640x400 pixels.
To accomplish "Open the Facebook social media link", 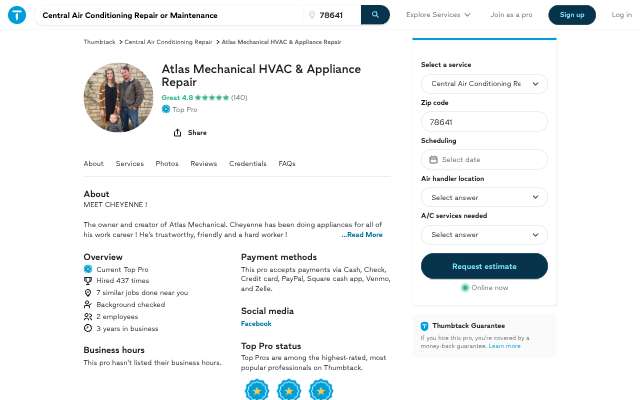I will pos(256,324).
